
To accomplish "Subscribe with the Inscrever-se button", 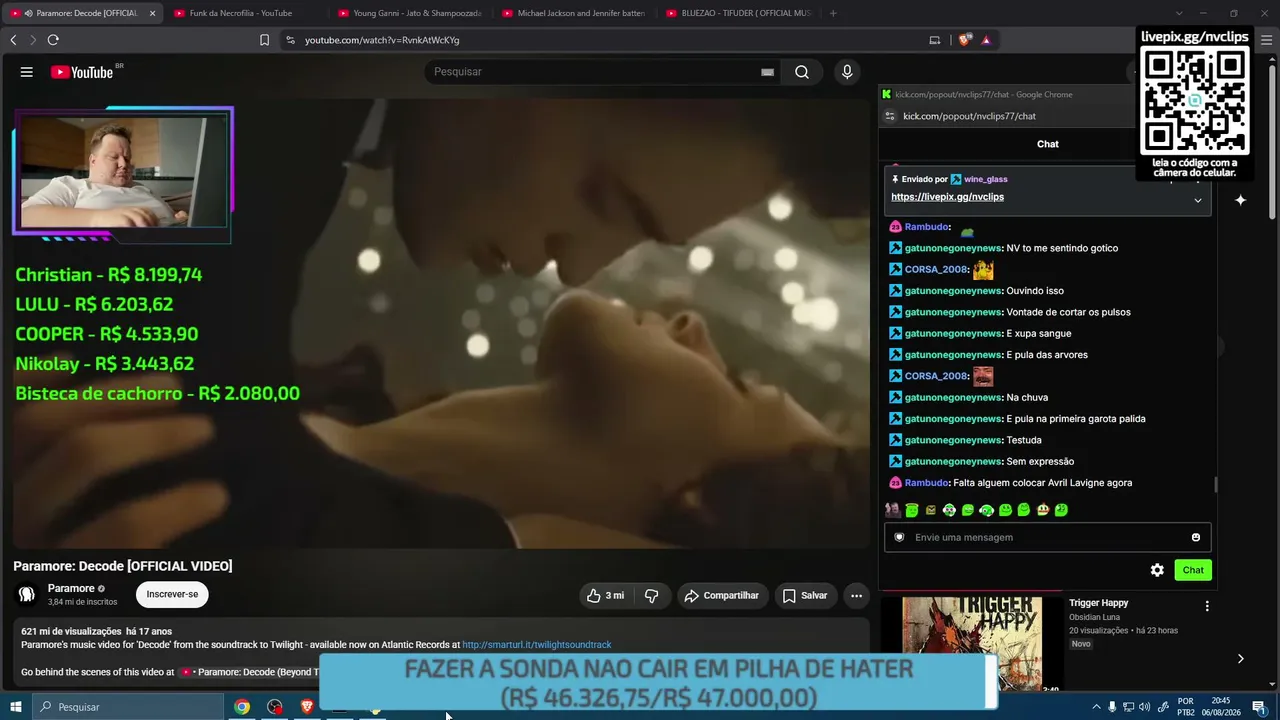I will 172,594.
